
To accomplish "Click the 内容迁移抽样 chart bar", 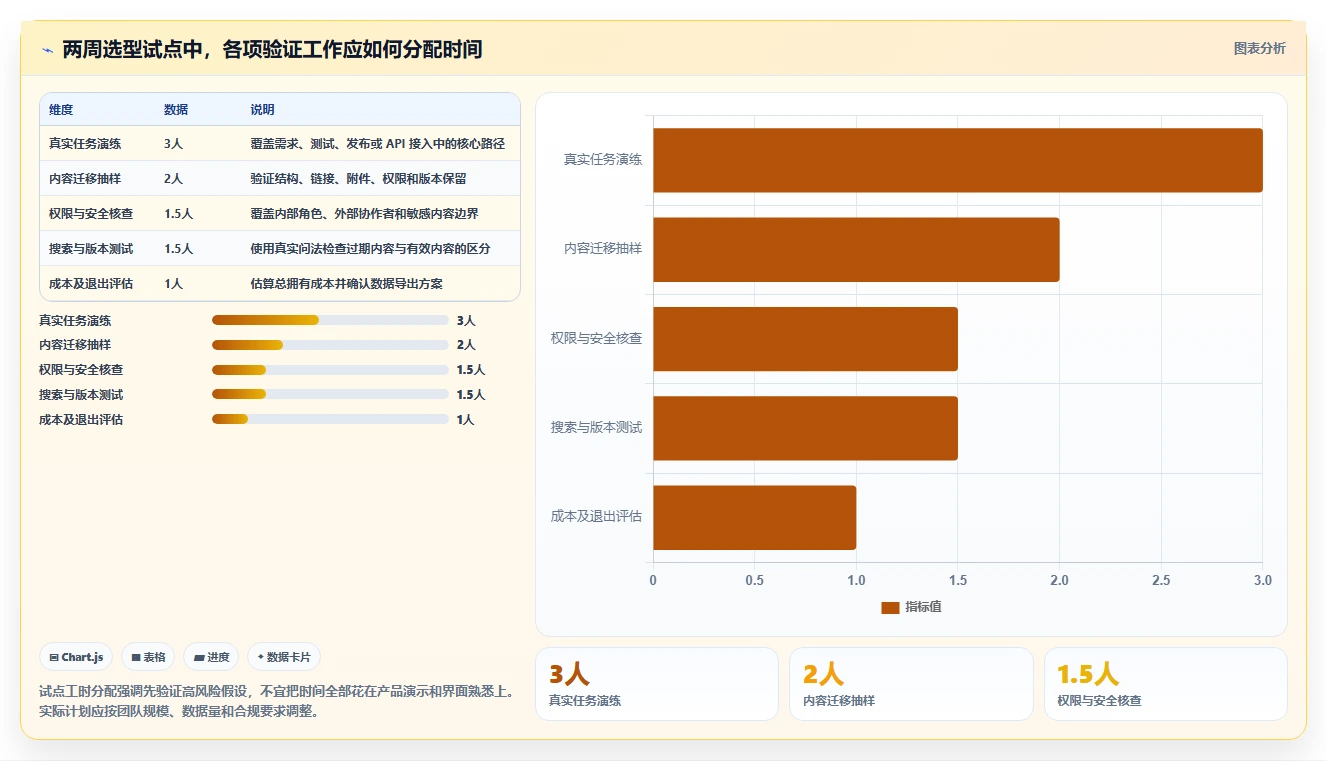I will (x=856, y=249).
